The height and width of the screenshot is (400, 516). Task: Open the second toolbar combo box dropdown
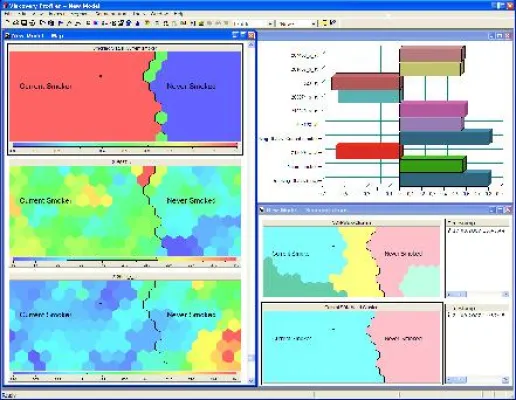[x=313, y=24]
